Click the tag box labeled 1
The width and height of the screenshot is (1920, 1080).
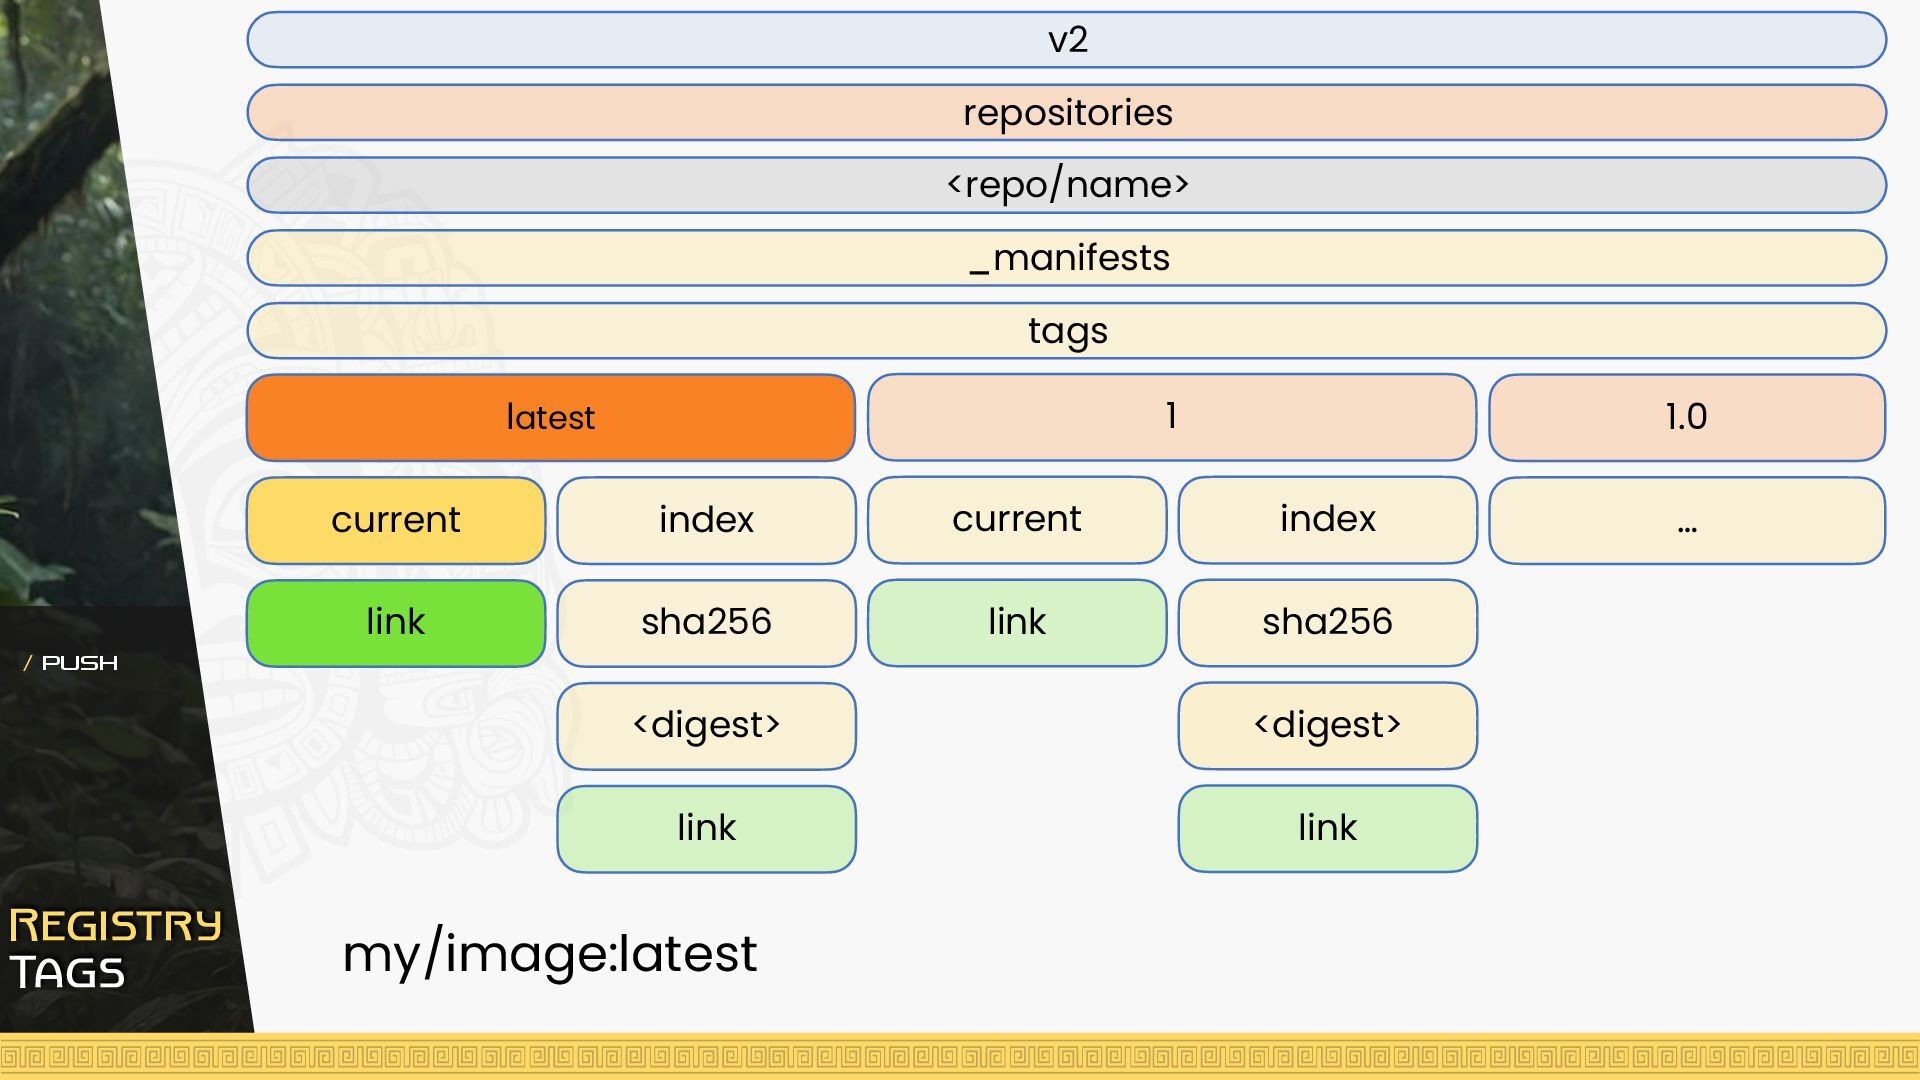tap(1171, 417)
